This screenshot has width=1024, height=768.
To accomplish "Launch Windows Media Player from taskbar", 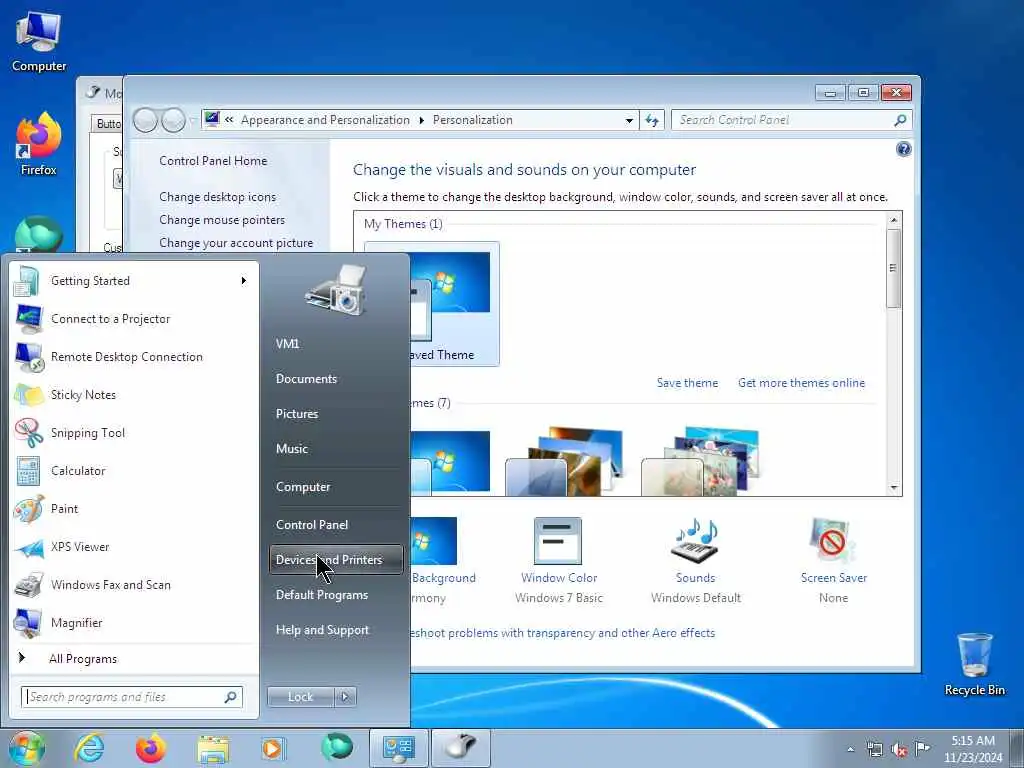I will tap(272, 748).
